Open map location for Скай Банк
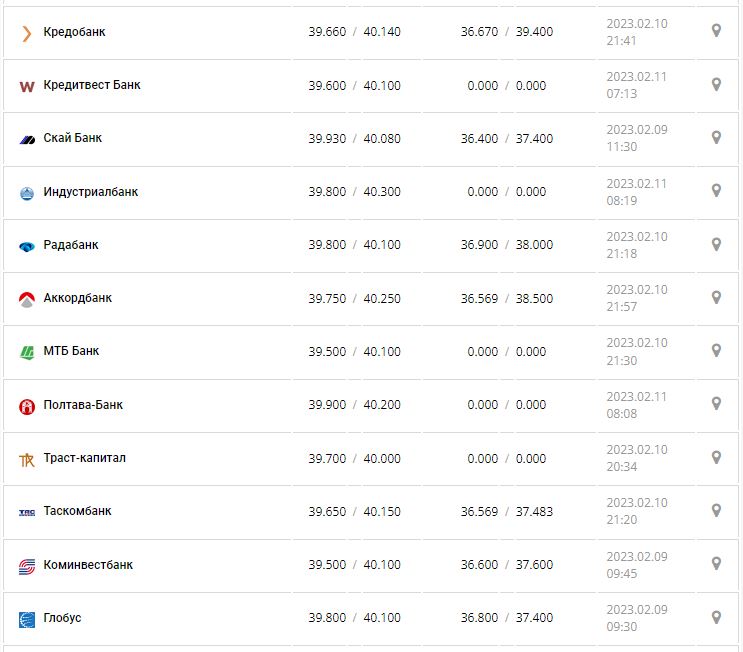The image size is (743, 652). pyautogui.click(x=716, y=138)
